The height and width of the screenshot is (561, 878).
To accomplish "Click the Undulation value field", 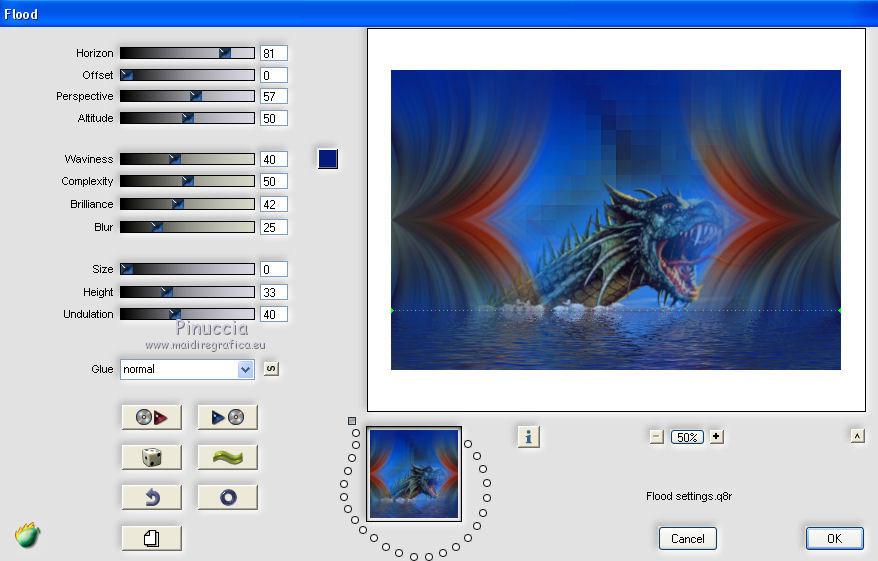I will (274, 315).
